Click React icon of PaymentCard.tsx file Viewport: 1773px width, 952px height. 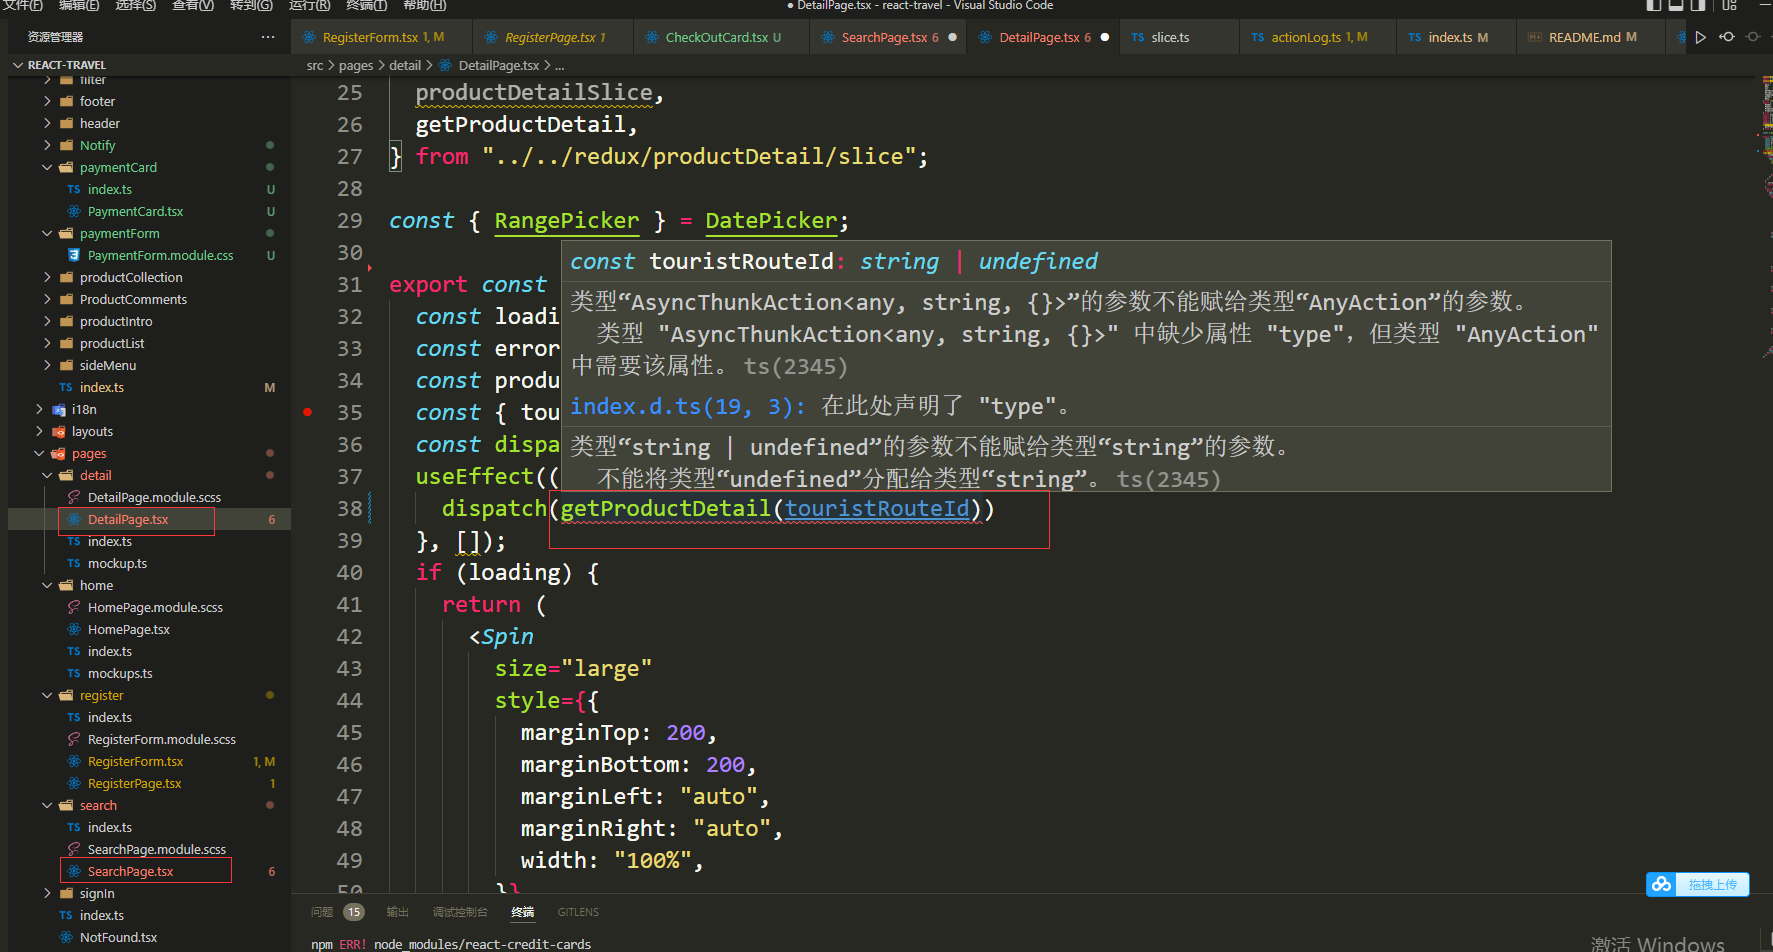click(74, 211)
